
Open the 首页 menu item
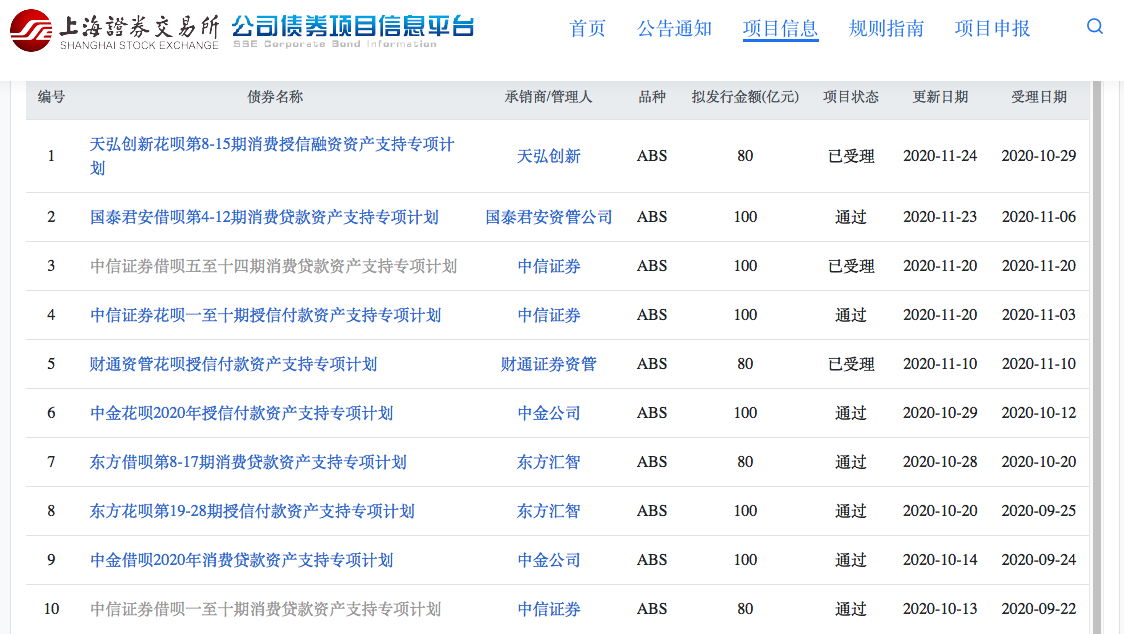(x=587, y=28)
